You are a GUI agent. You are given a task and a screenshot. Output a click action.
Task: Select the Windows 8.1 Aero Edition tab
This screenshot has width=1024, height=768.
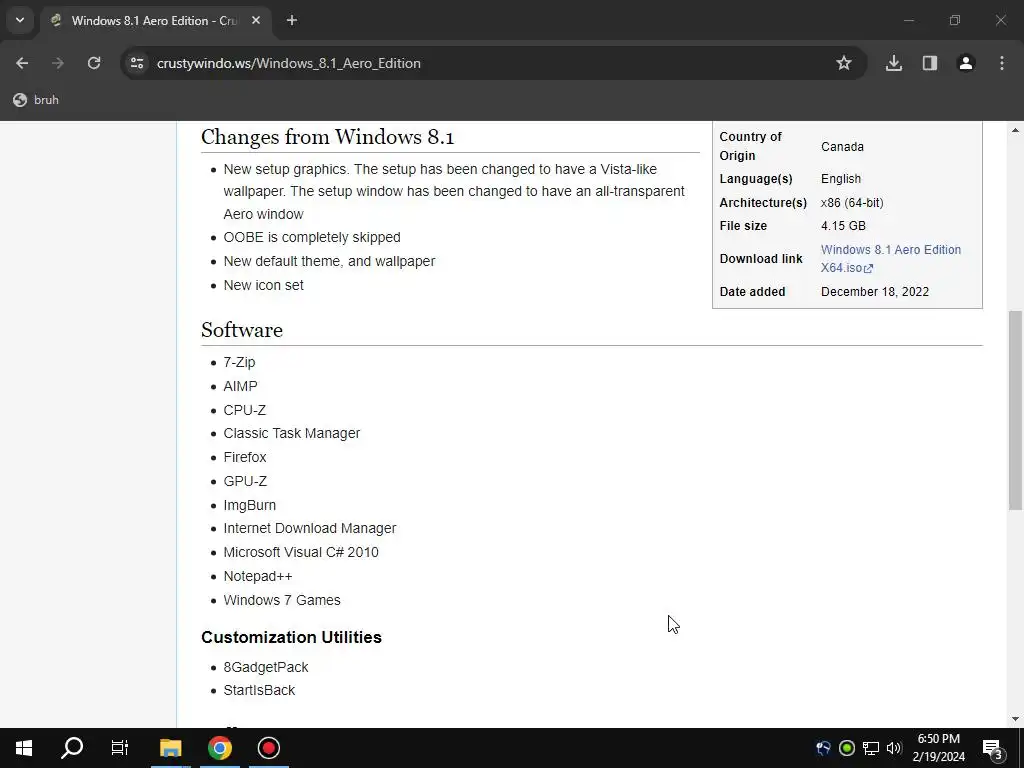pos(154,21)
